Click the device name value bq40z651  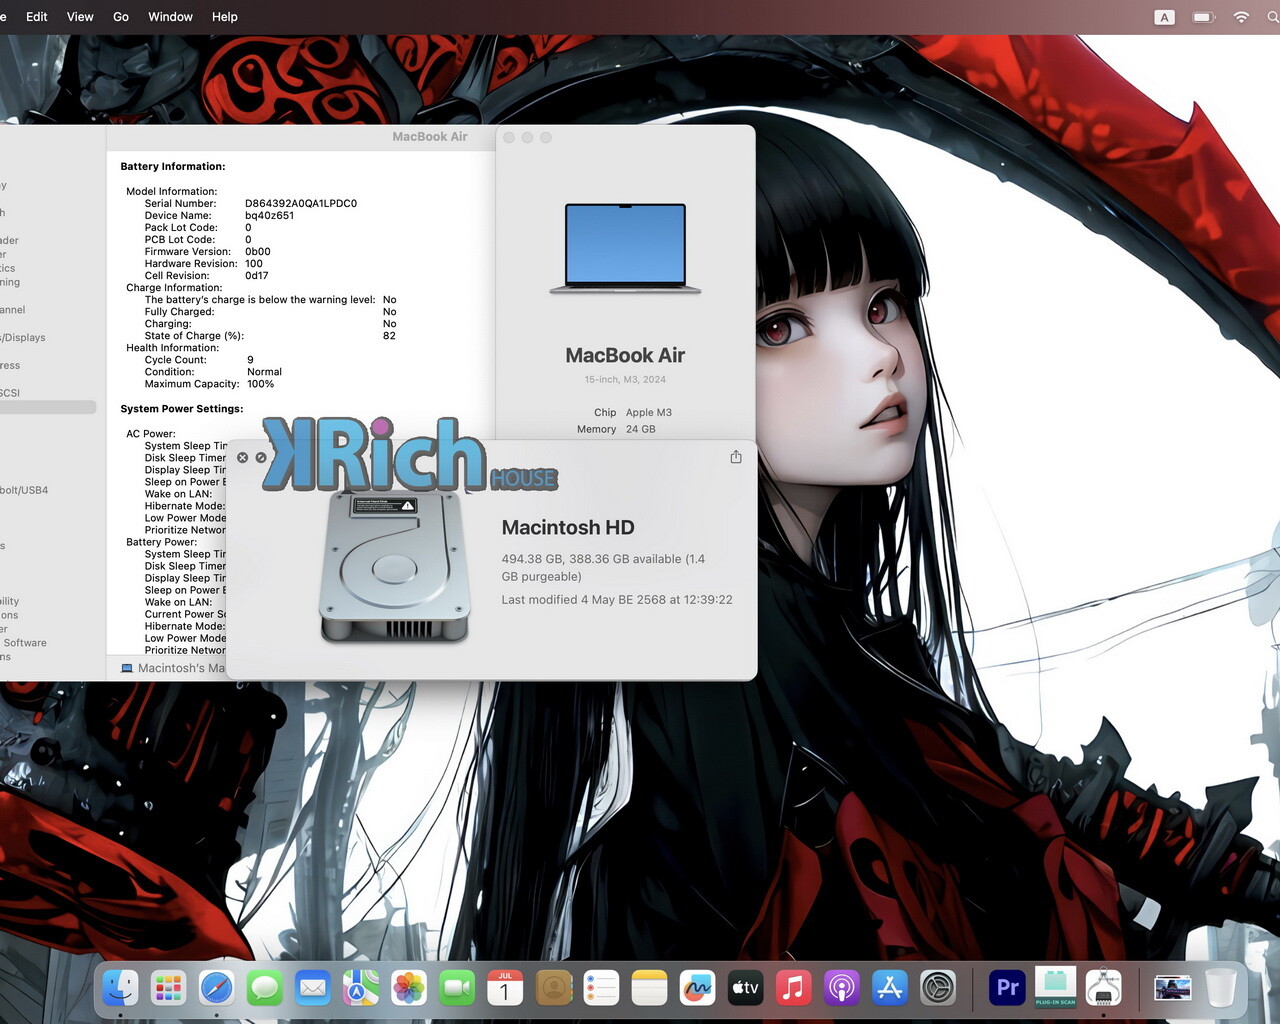(x=270, y=215)
